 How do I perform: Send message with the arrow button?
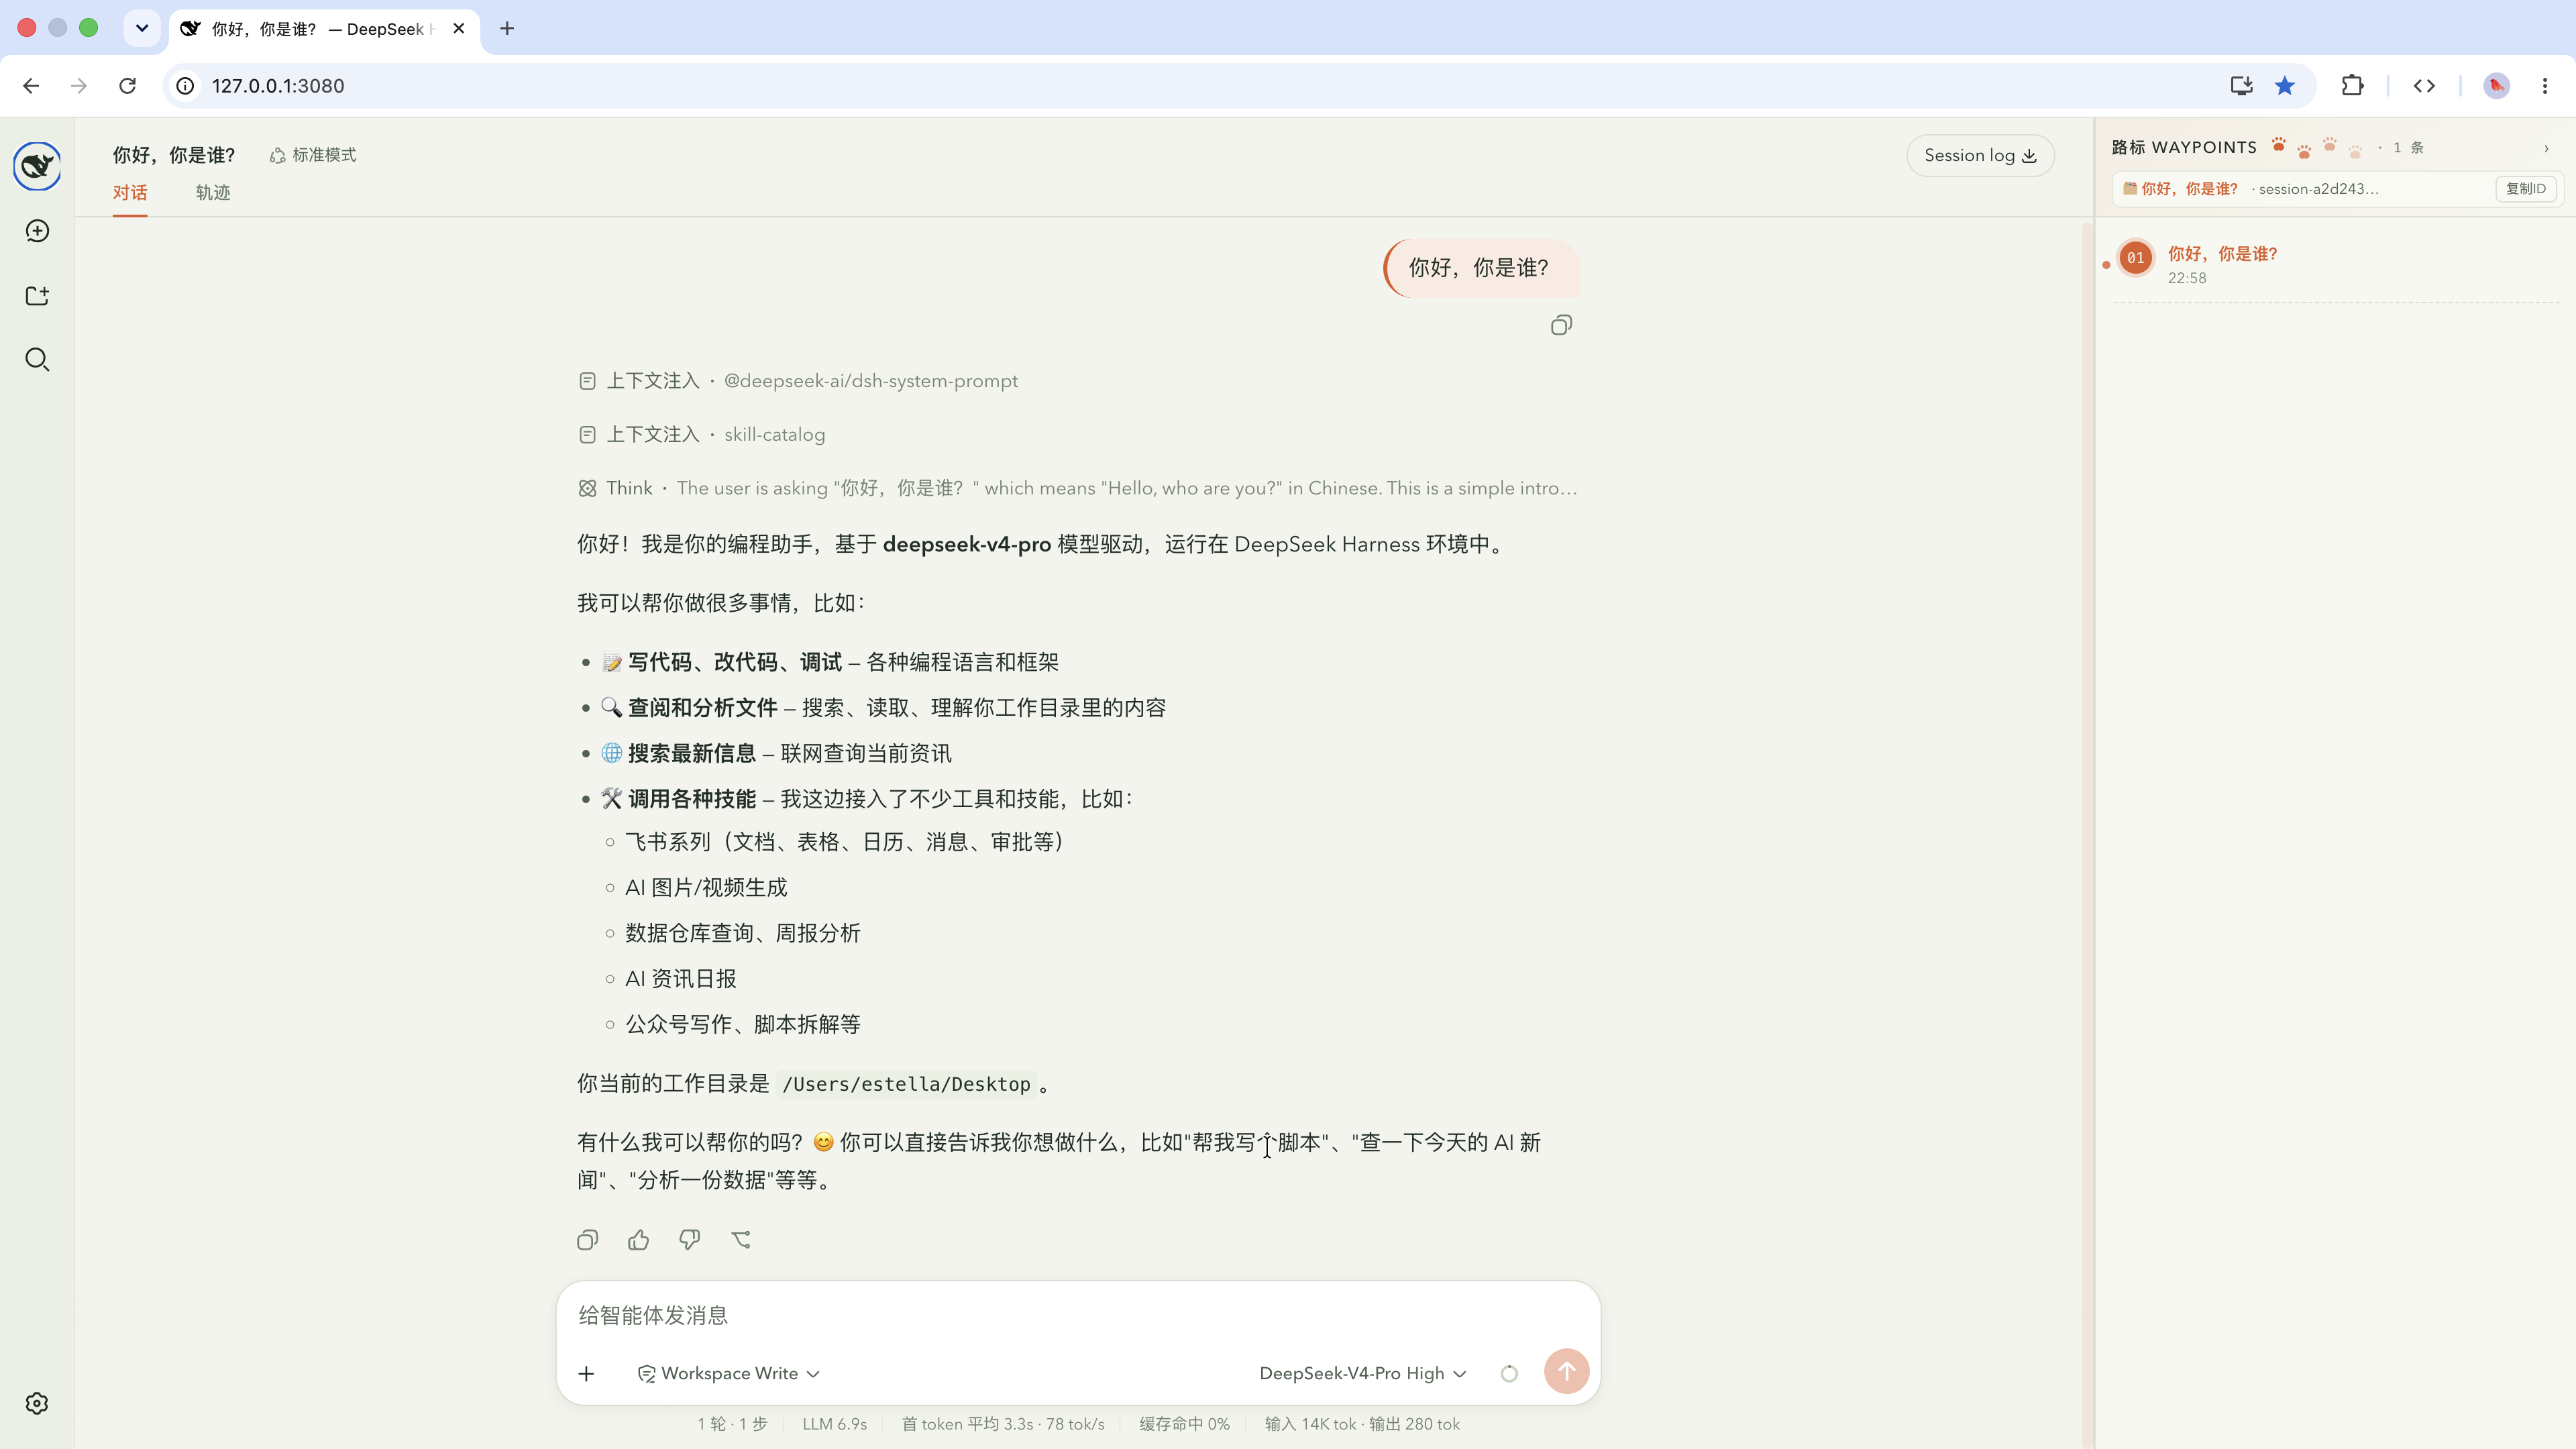pyautogui.click(x=1566, y=1372)
